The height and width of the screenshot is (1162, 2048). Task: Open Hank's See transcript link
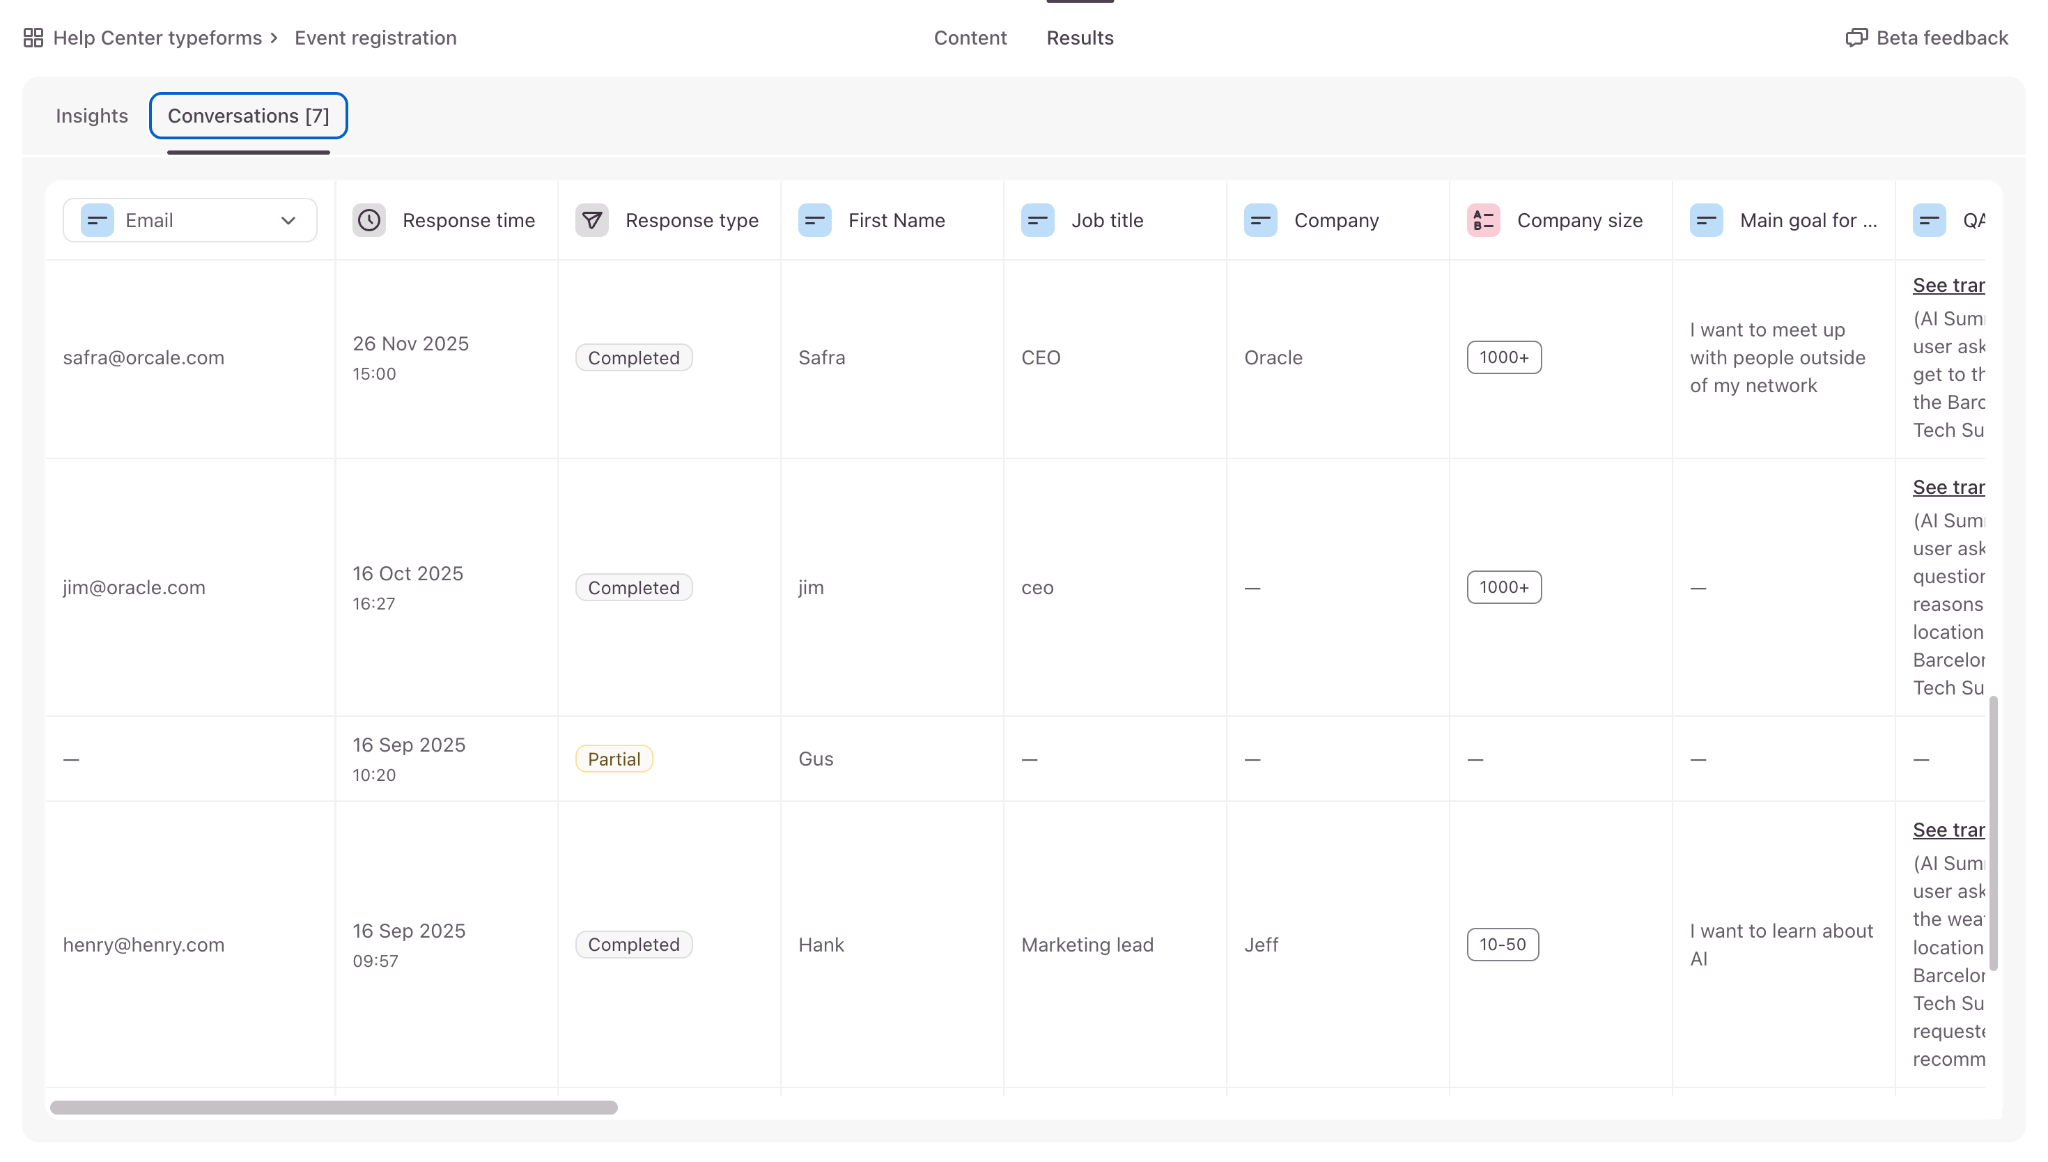coord(1948,831)
